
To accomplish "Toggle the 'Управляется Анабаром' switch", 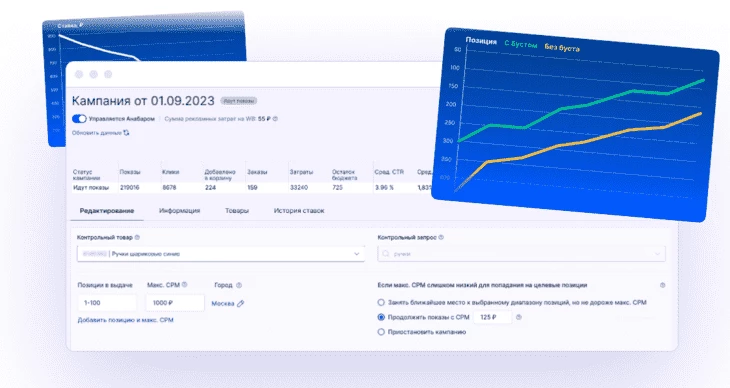I will coord(79,119).
